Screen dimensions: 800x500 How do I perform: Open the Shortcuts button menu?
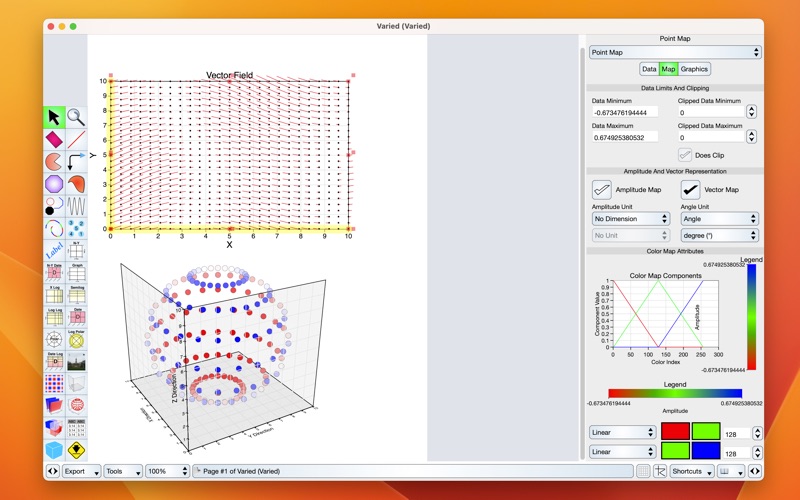(693, 471)
